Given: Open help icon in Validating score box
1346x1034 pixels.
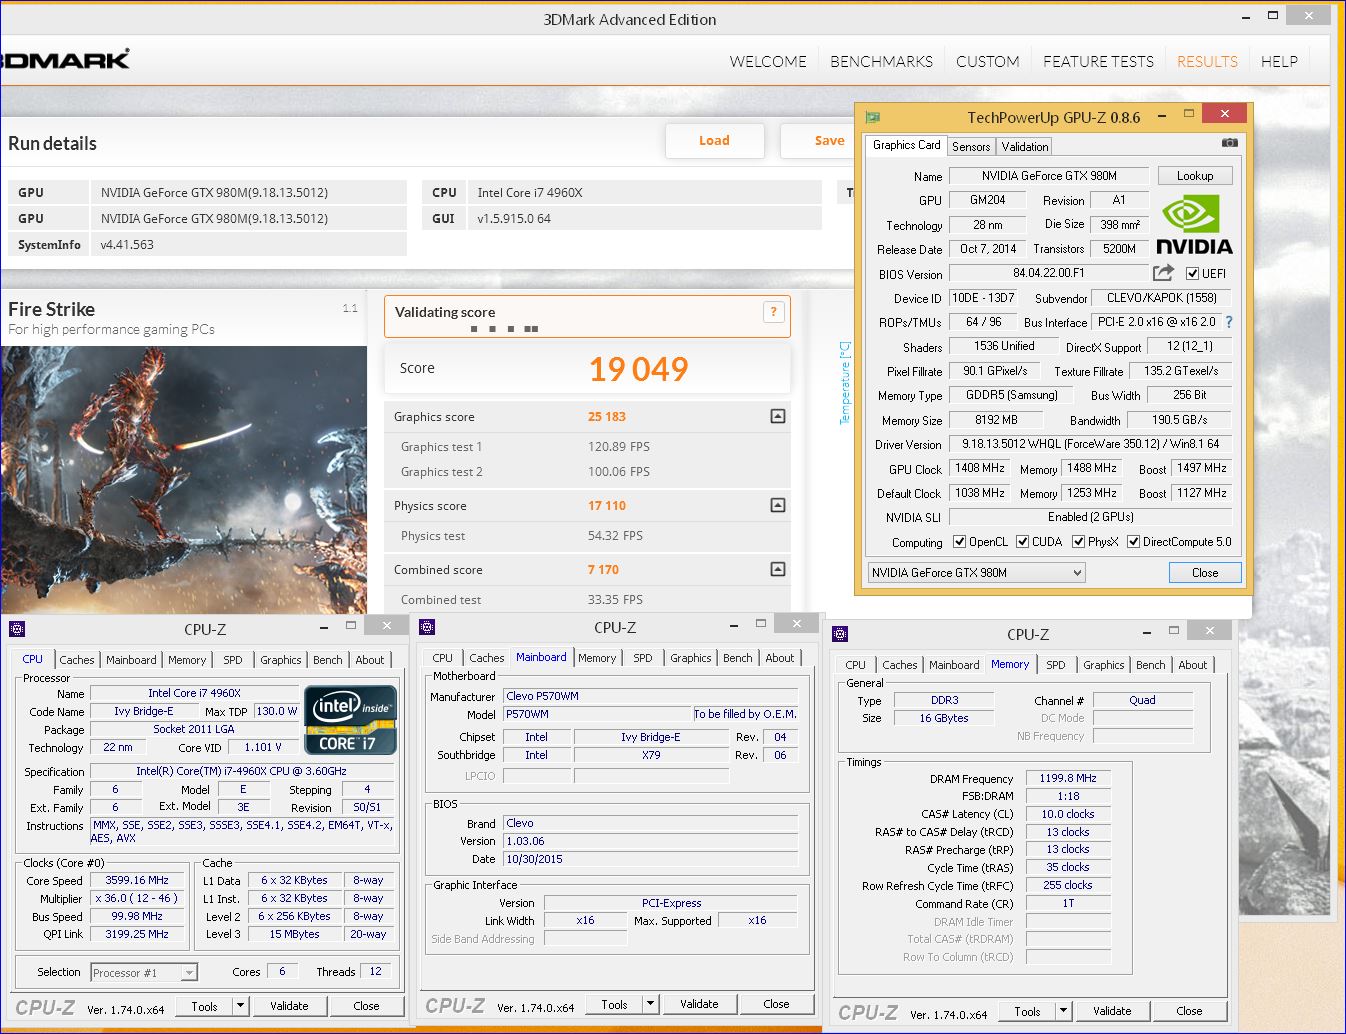Looking at the screenshot, I should (x=773, y=312).
